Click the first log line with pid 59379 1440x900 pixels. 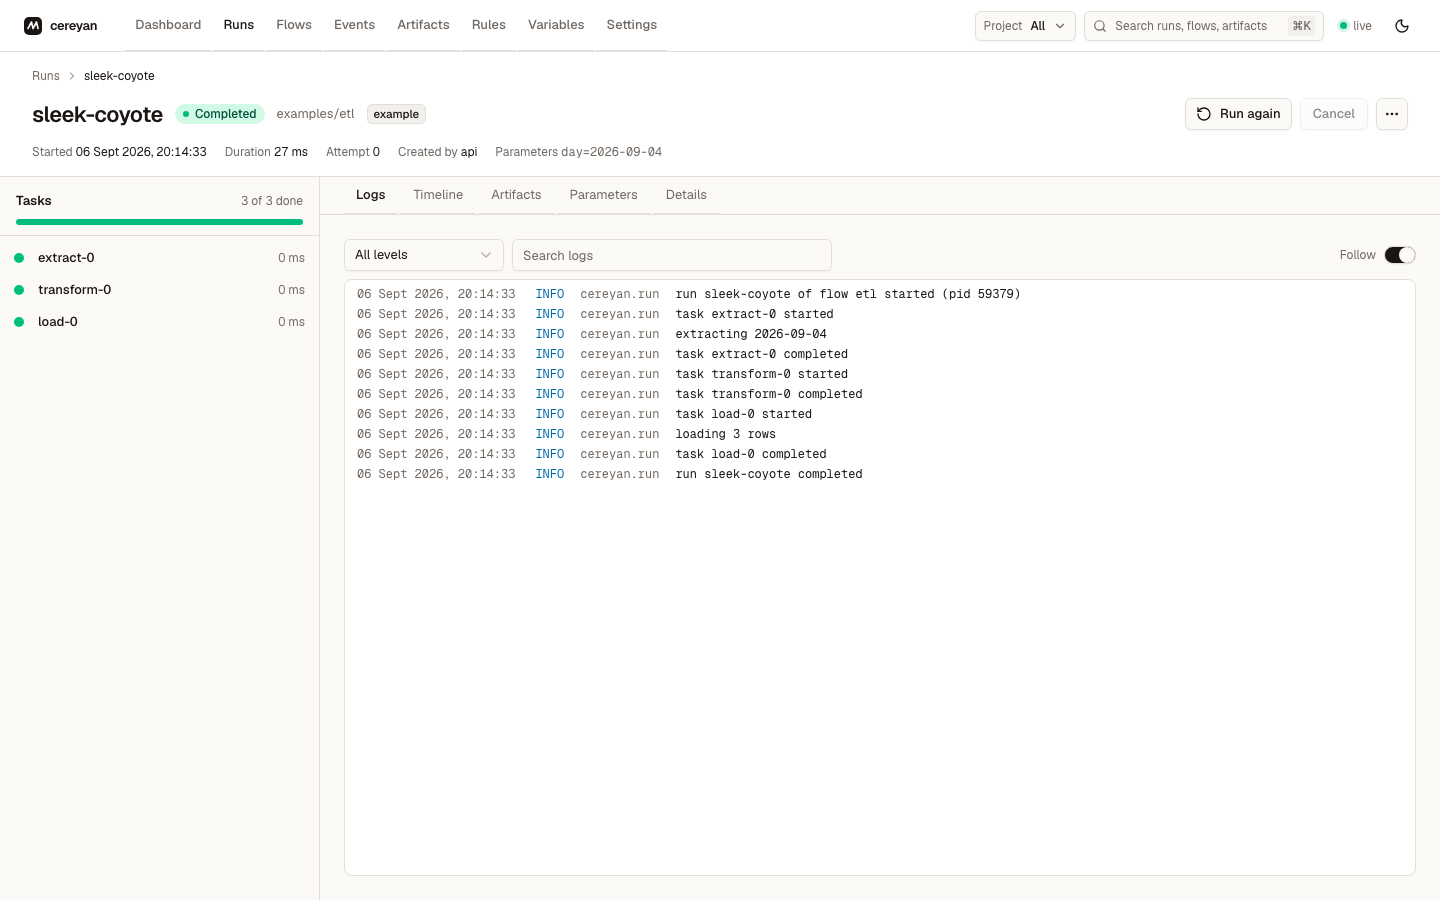[880, 294]
